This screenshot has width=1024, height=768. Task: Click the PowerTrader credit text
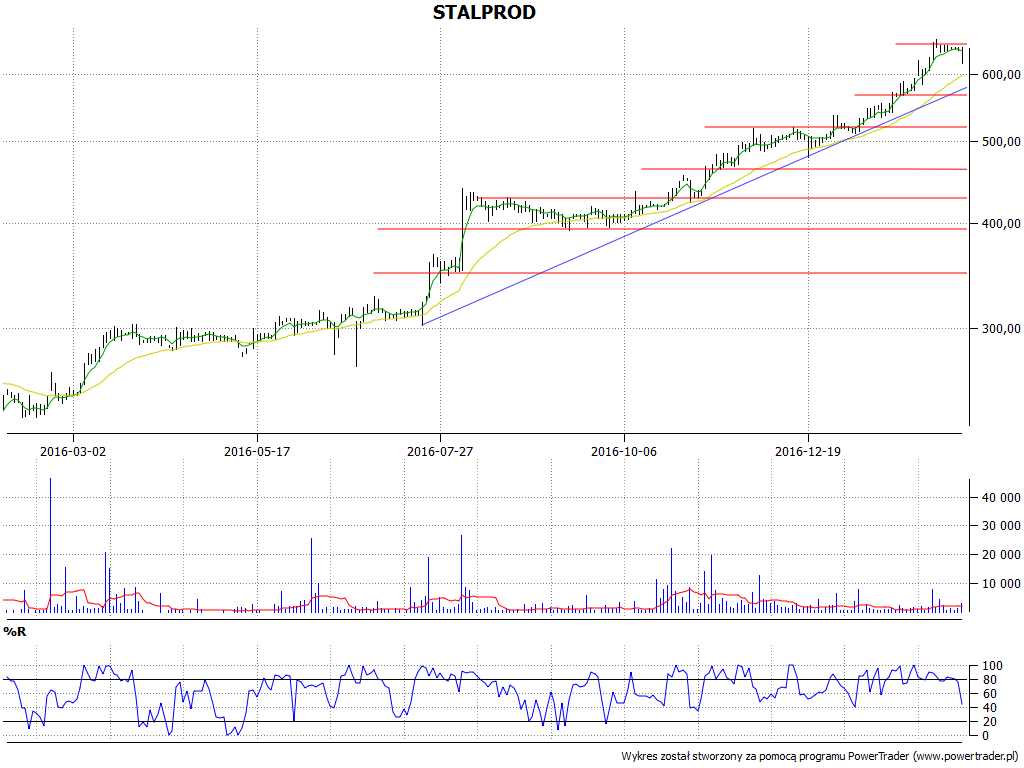(x=820, y=756)
